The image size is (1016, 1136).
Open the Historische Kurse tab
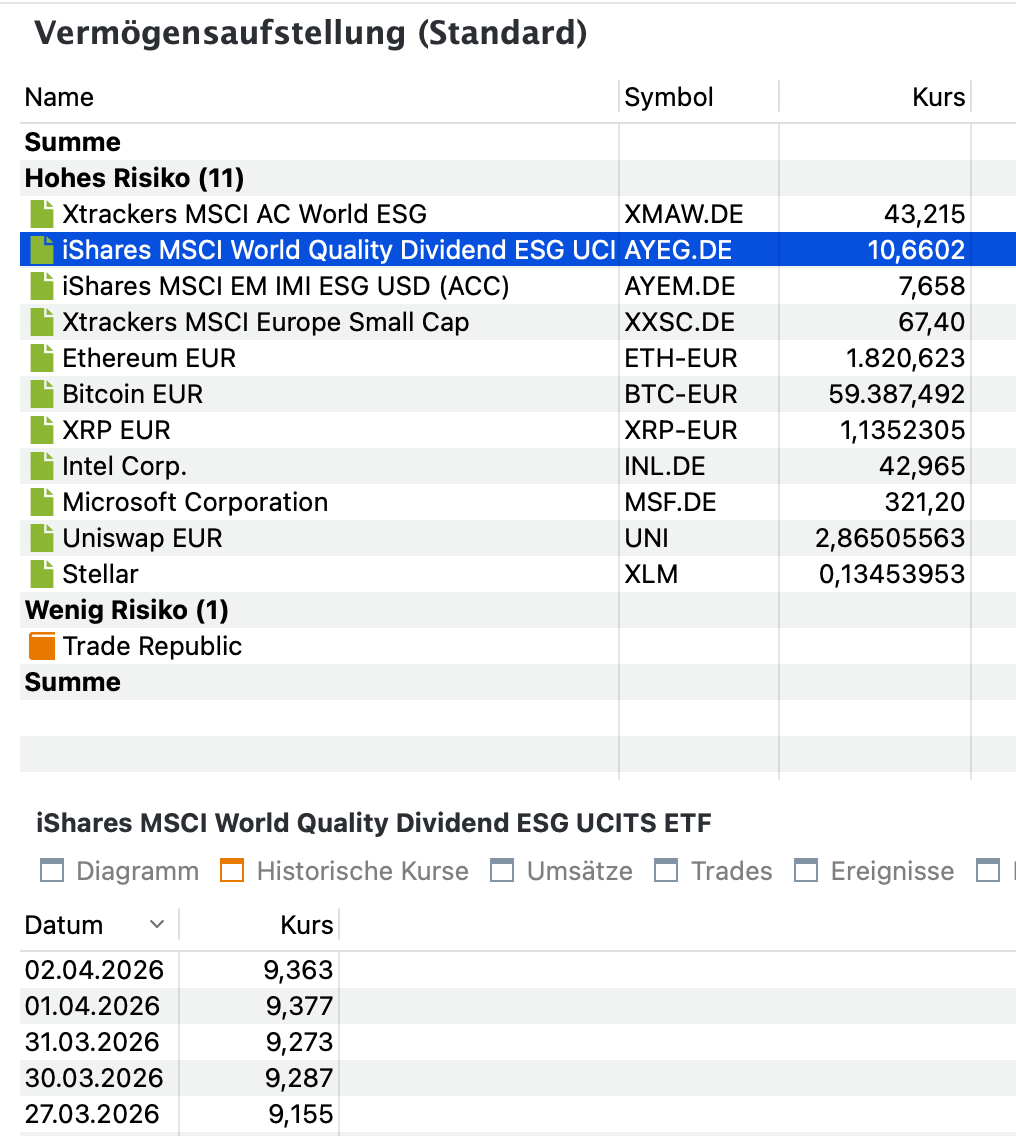click(x=345, y=871)
